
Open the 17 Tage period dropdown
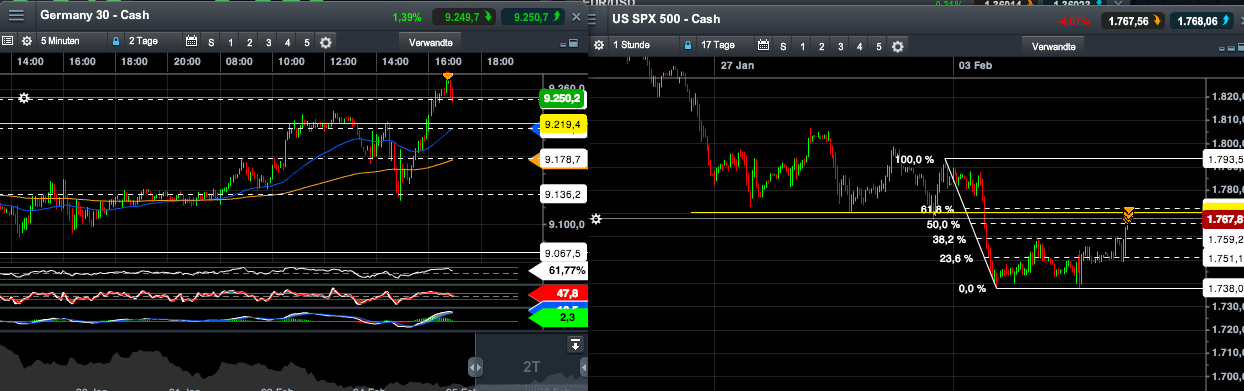coord(724,45)
